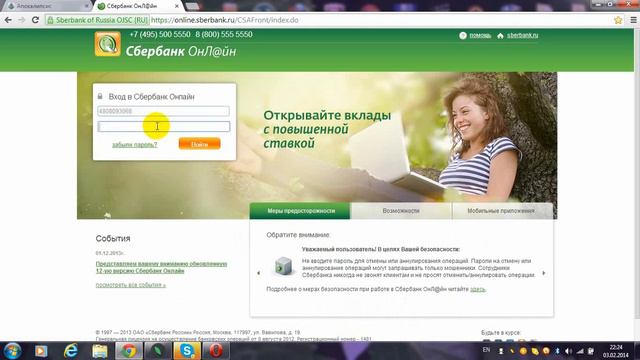Click volume speaker tray icon
The width and height of the screenshot is (640, 360).
click(x=569, y=351)
